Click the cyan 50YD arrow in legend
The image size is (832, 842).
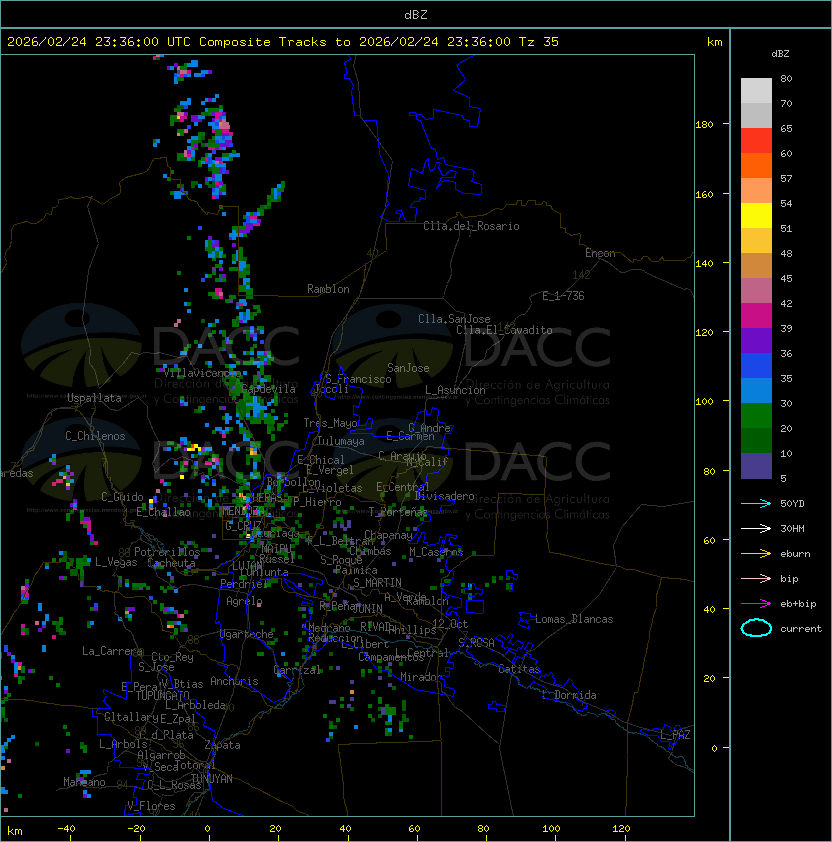click(x=756, y=503)
